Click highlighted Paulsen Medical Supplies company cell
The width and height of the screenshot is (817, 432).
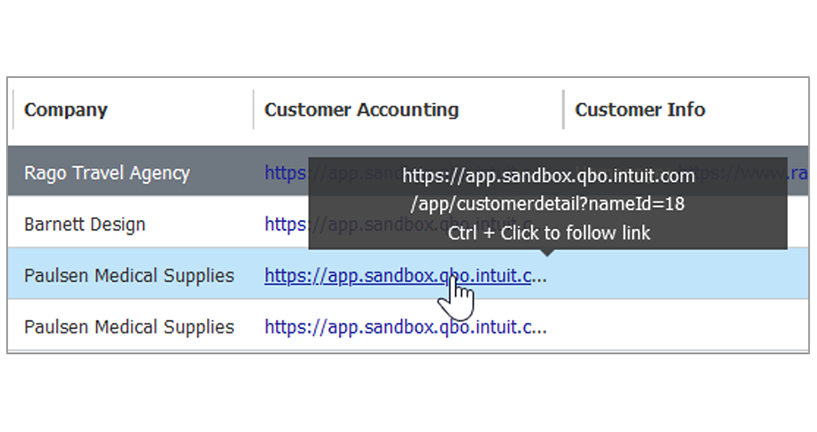[129, 275]
